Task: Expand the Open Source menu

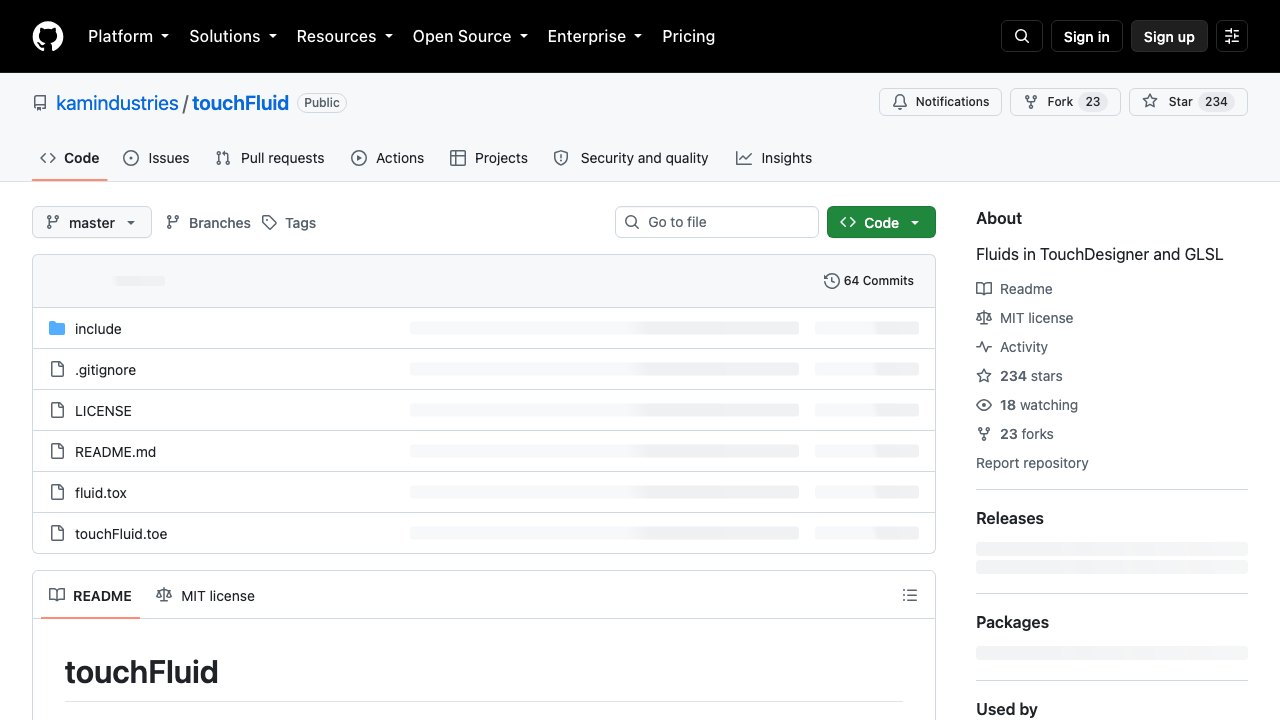Action: click(x=469, y=36)
